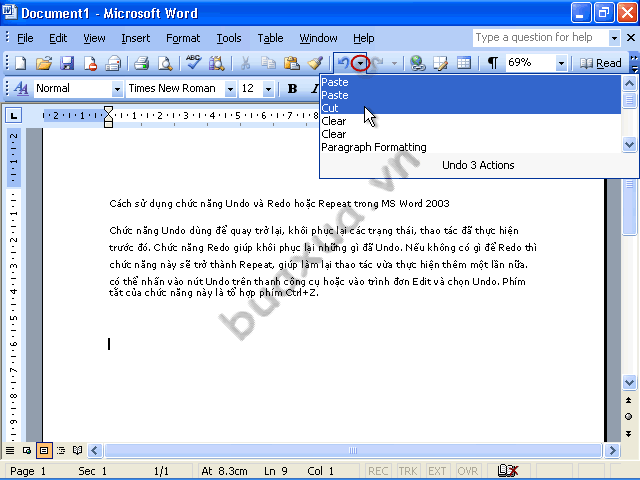Open the Help menu
This screenshot has height=480, width=640.
coord(364,38)
